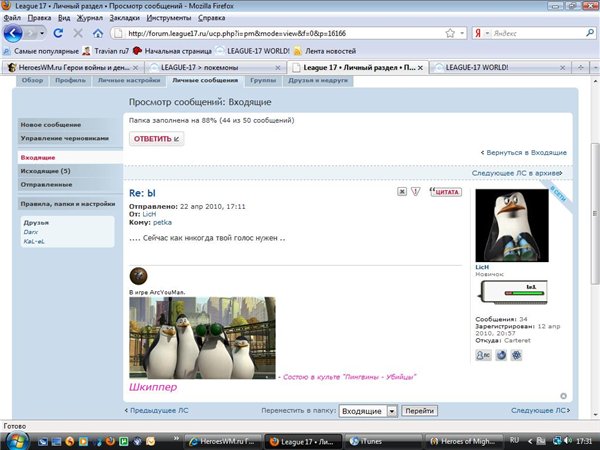
Task: Open the Друзья и недруги tab
Action: click(x=318, y=80)
